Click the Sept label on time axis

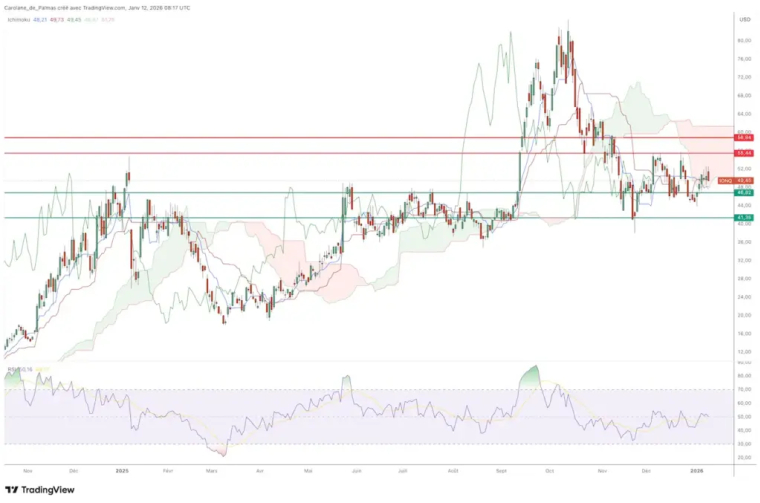[x=501, y=471]
